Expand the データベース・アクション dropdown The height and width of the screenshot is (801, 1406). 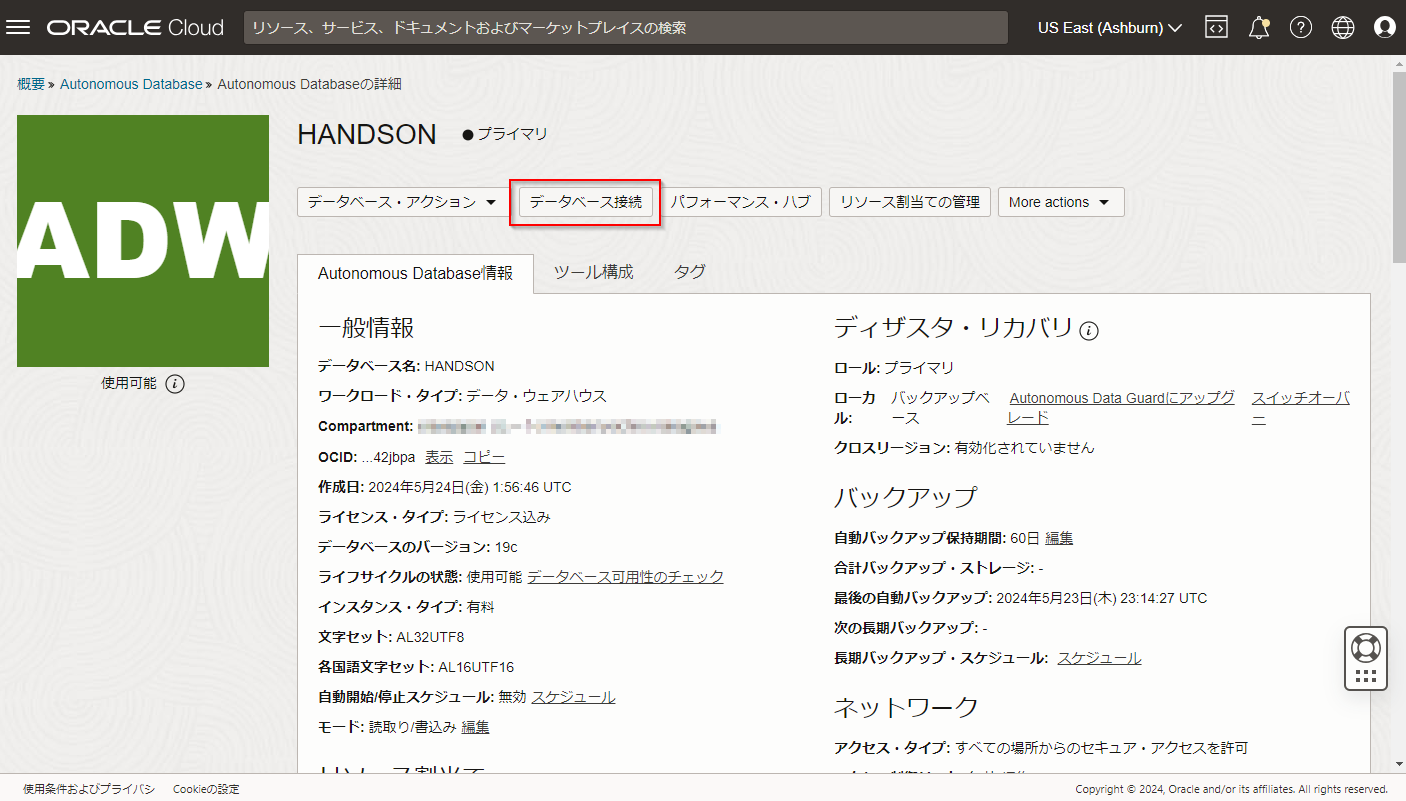tap(402, 202)
